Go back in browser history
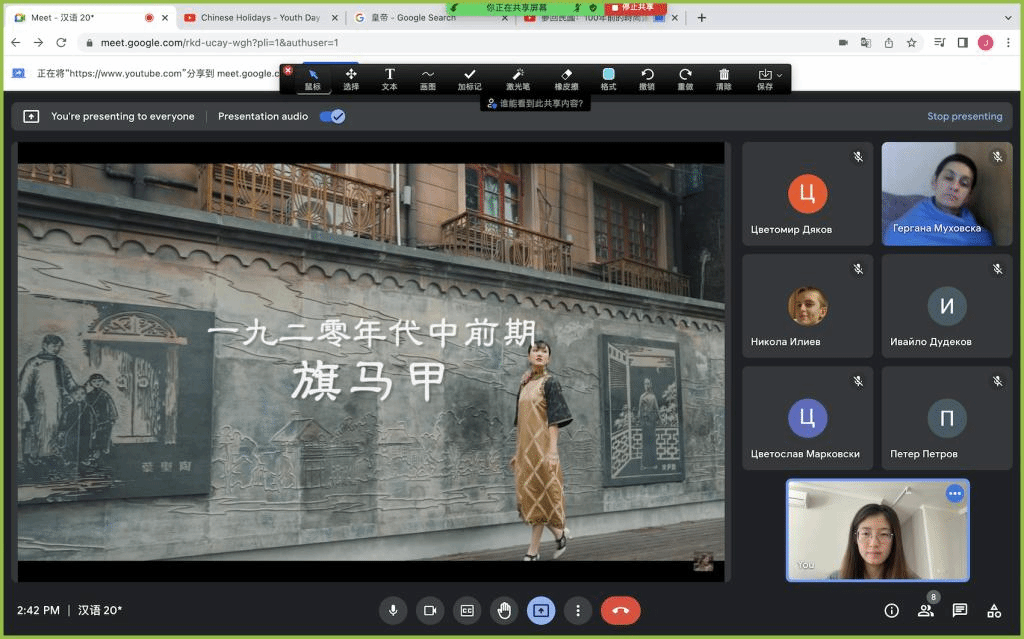1024x639 pixels. coord(16,42)
